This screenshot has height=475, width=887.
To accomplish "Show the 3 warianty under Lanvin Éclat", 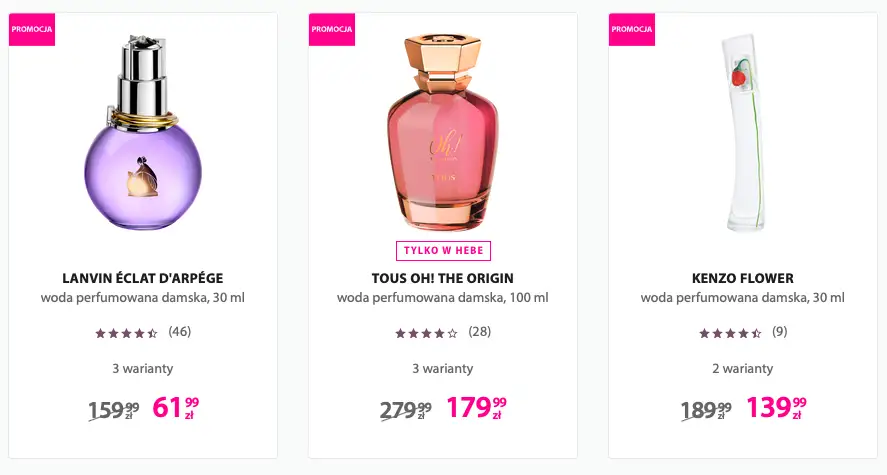I will click(x=142, y=369).
